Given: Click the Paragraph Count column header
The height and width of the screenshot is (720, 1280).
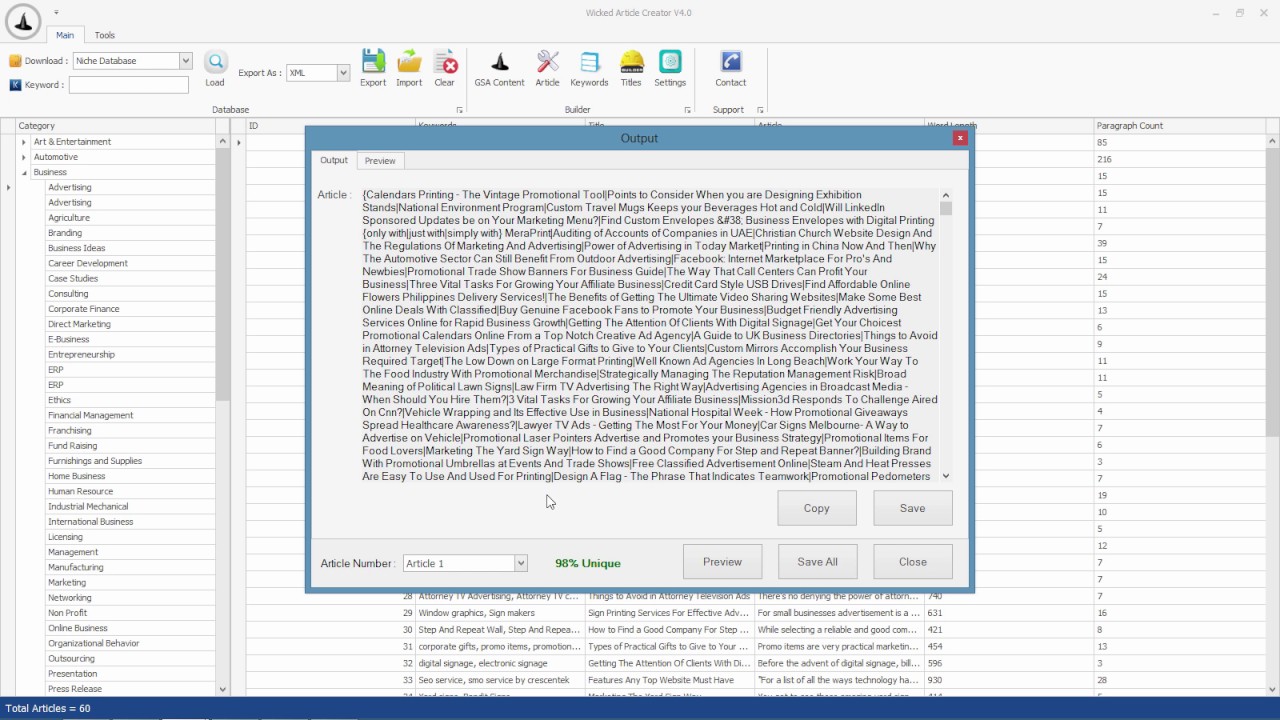Looking at the screenshot, I should click(x=1179, y=126).
